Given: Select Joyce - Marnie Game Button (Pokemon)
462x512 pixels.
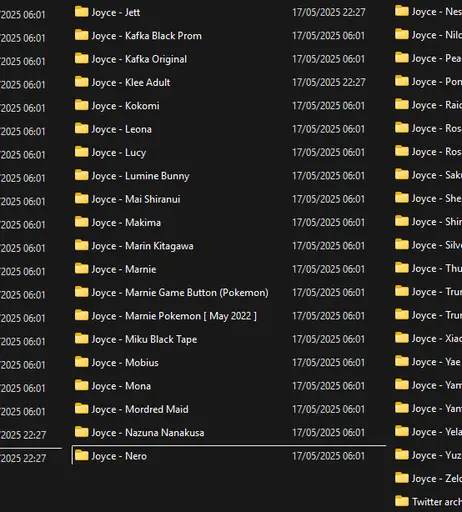Looking at the screenshot, I should 180,293.
